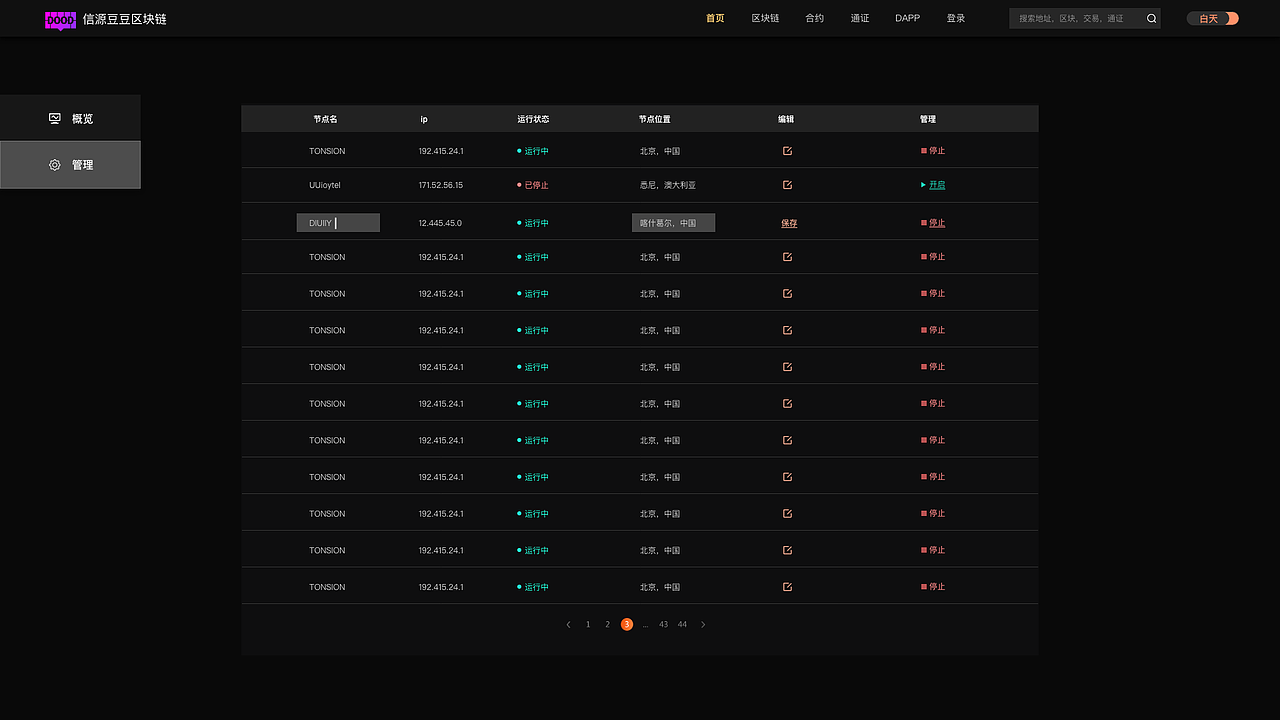Select the 概览 sidebar tab
The image size is (1280, 720).
click(70, 118)
